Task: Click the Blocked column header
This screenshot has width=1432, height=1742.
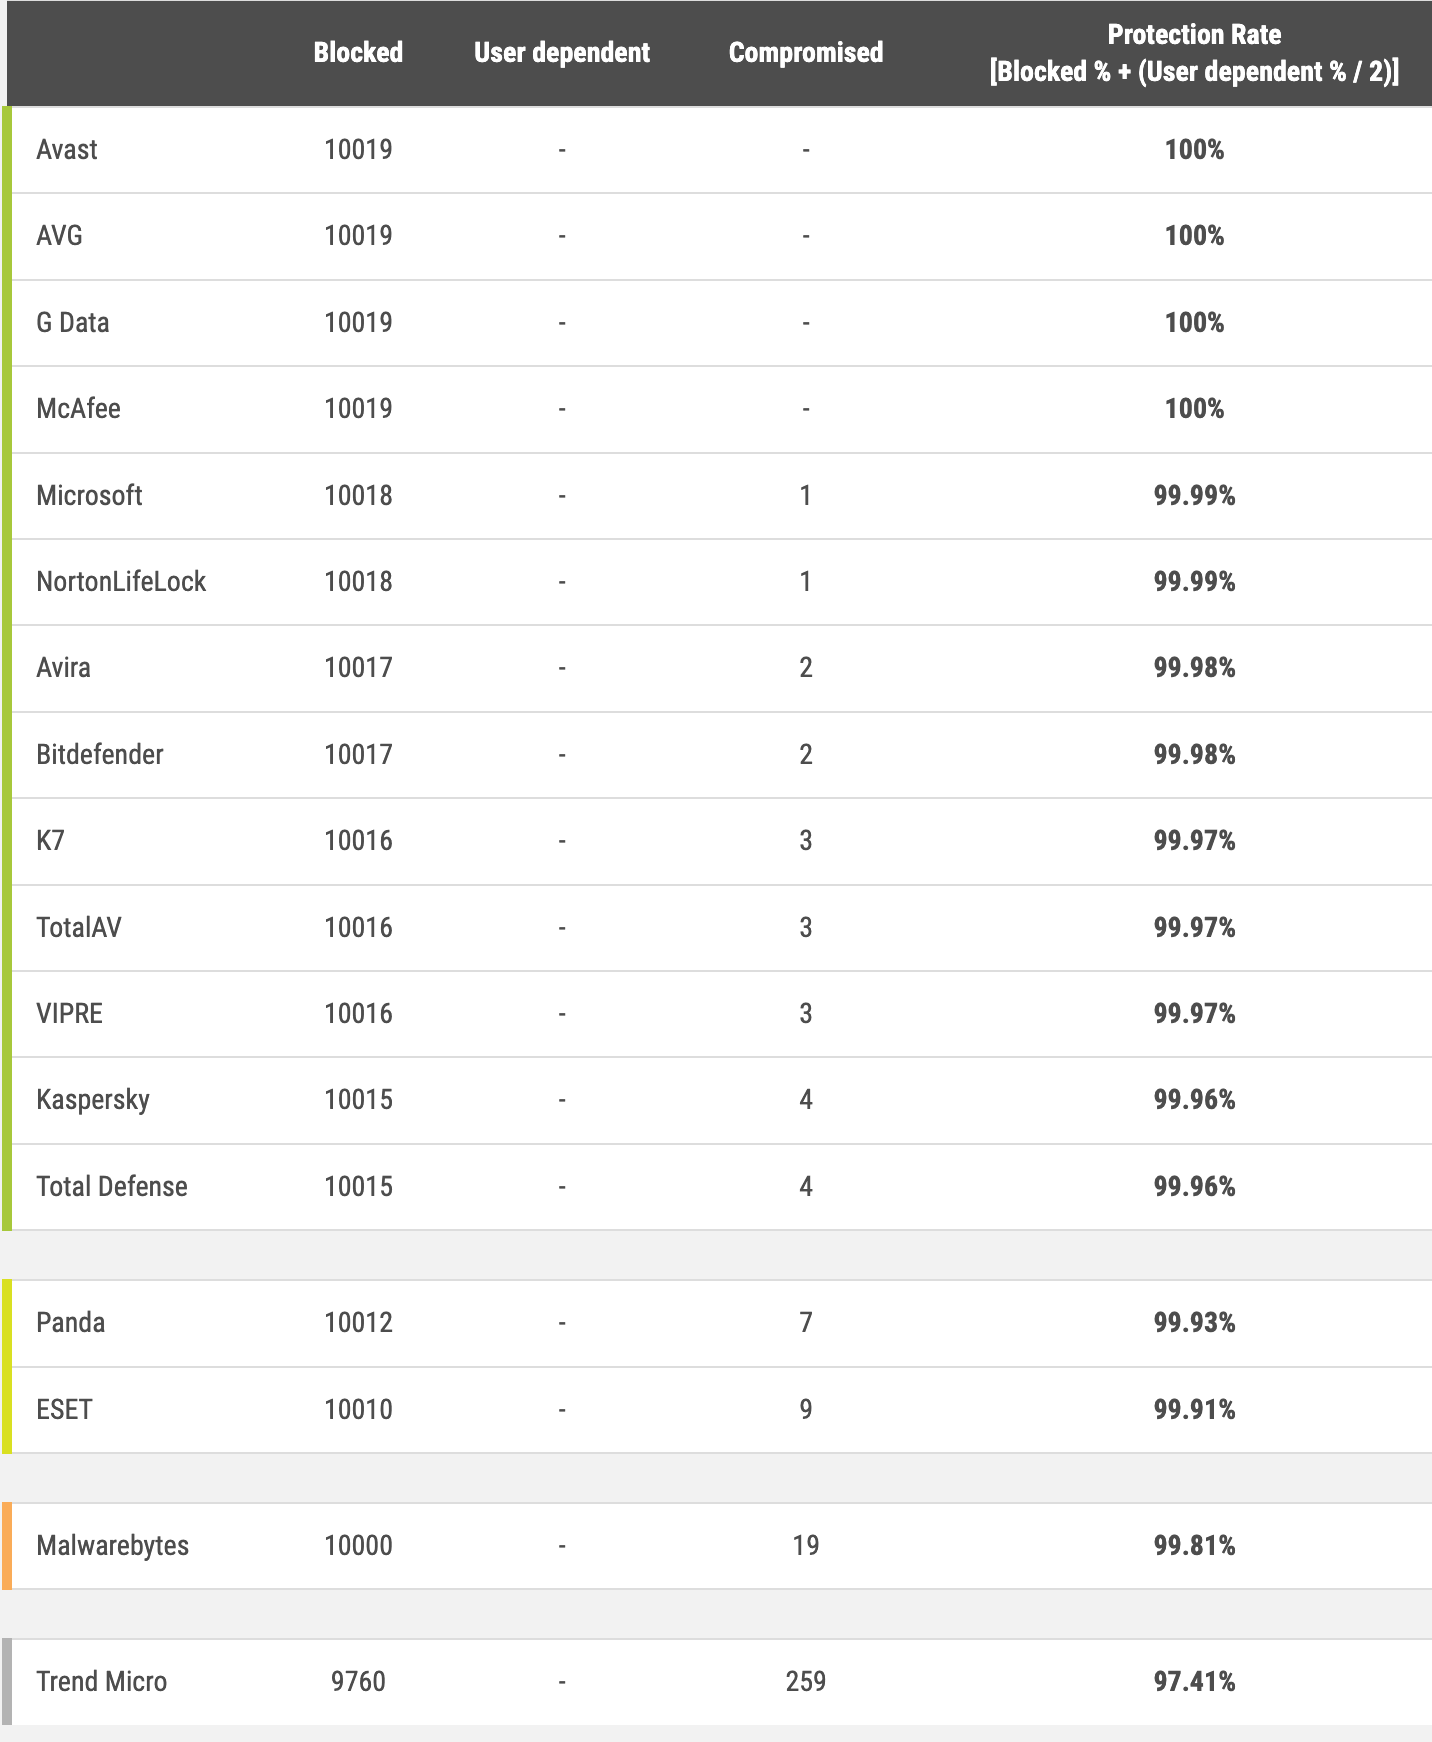Action: pos(358,53)
